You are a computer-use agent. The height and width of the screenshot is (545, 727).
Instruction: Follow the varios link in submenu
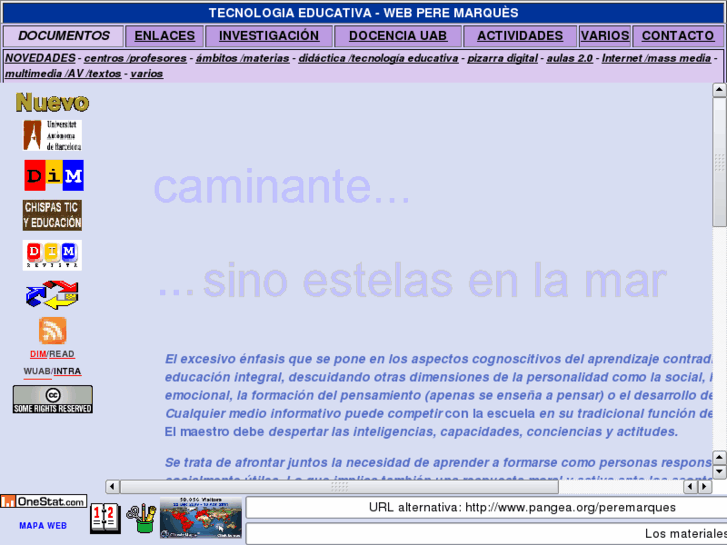[147, 74]
